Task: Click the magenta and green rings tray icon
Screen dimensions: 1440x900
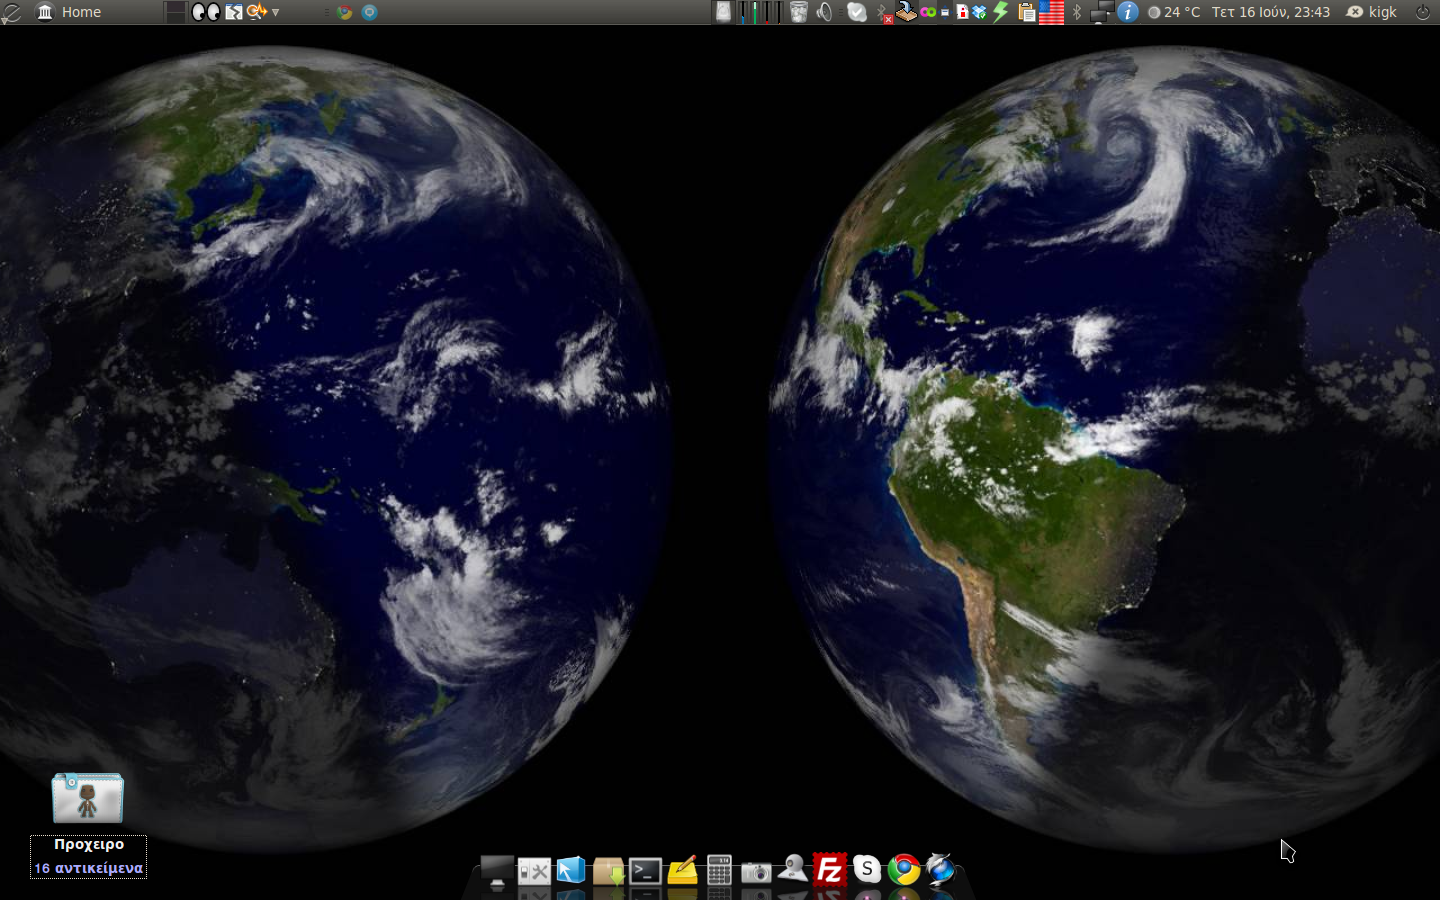Action: (928, 12)
